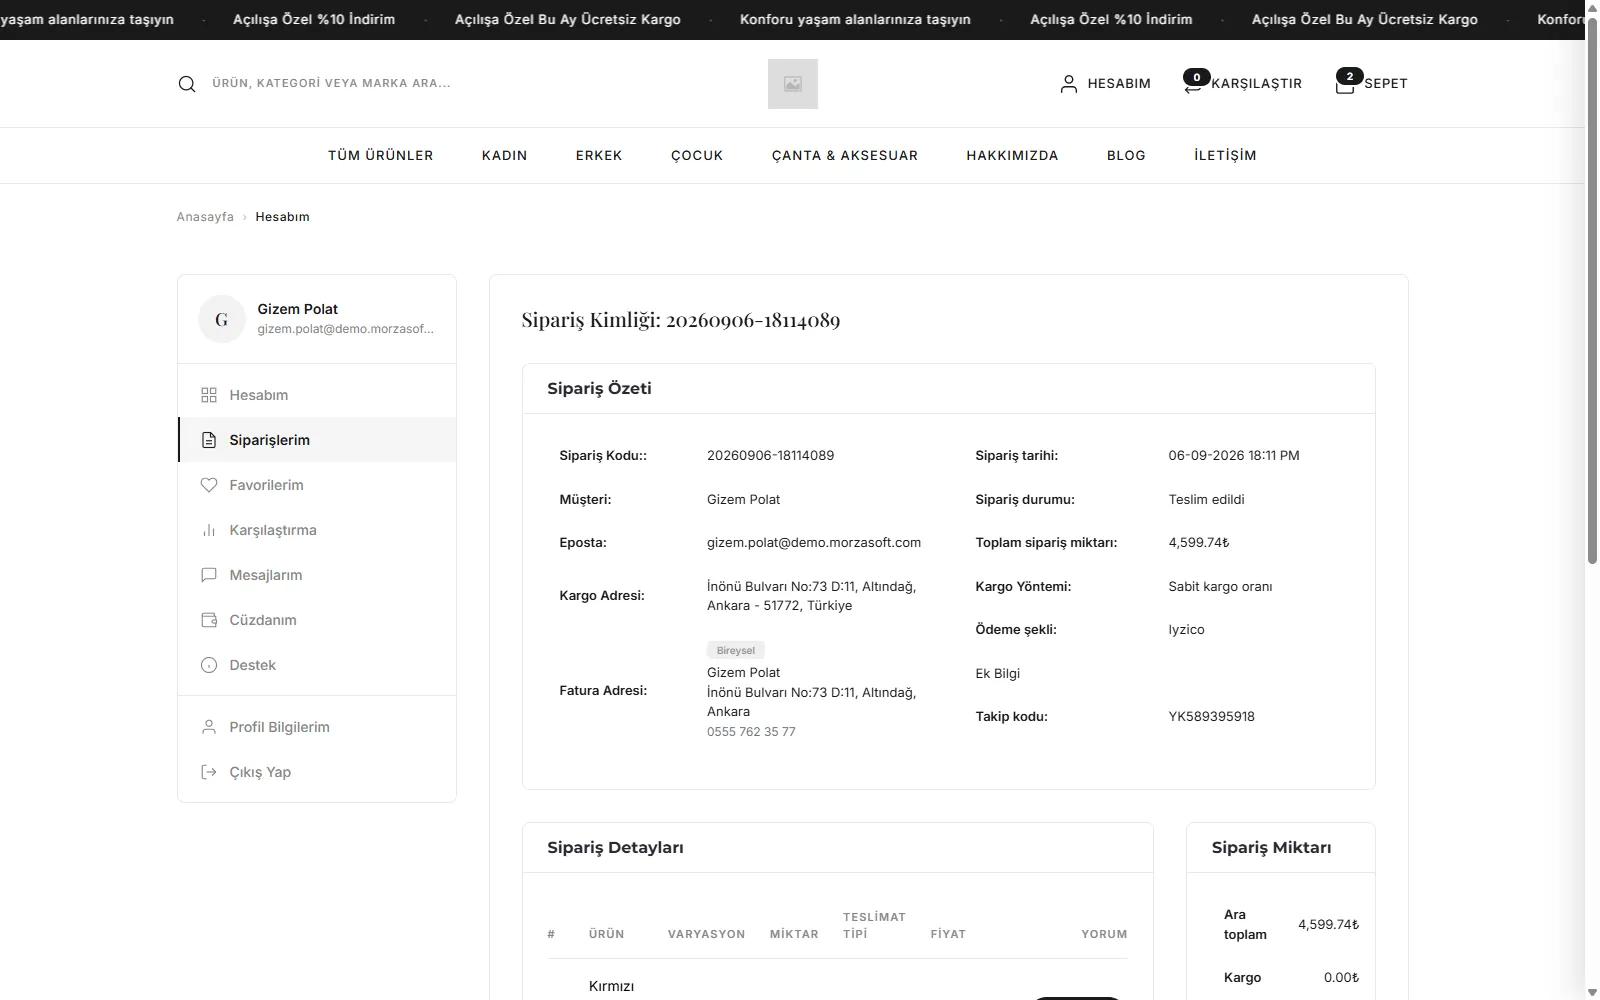Open the Profil Bilgilerim person icon
This screenshot has width=1600, height=1000.
pyautogui.click(x=209, y=727)
